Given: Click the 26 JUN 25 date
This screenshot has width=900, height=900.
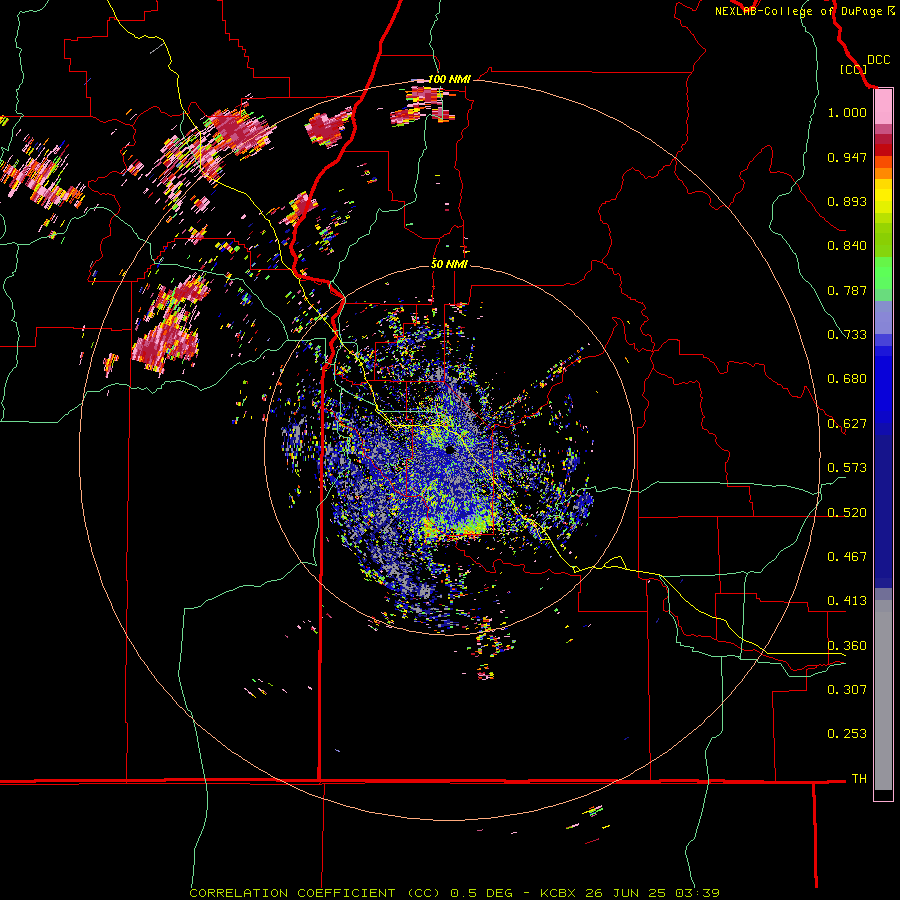Looking at the screenshot, I should (626, 893).
